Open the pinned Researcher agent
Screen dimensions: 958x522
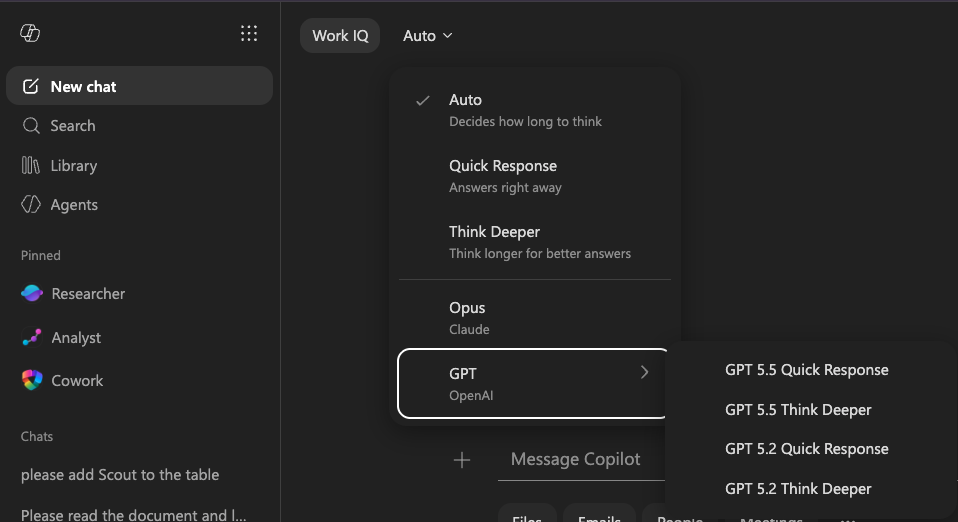point(139,293)
